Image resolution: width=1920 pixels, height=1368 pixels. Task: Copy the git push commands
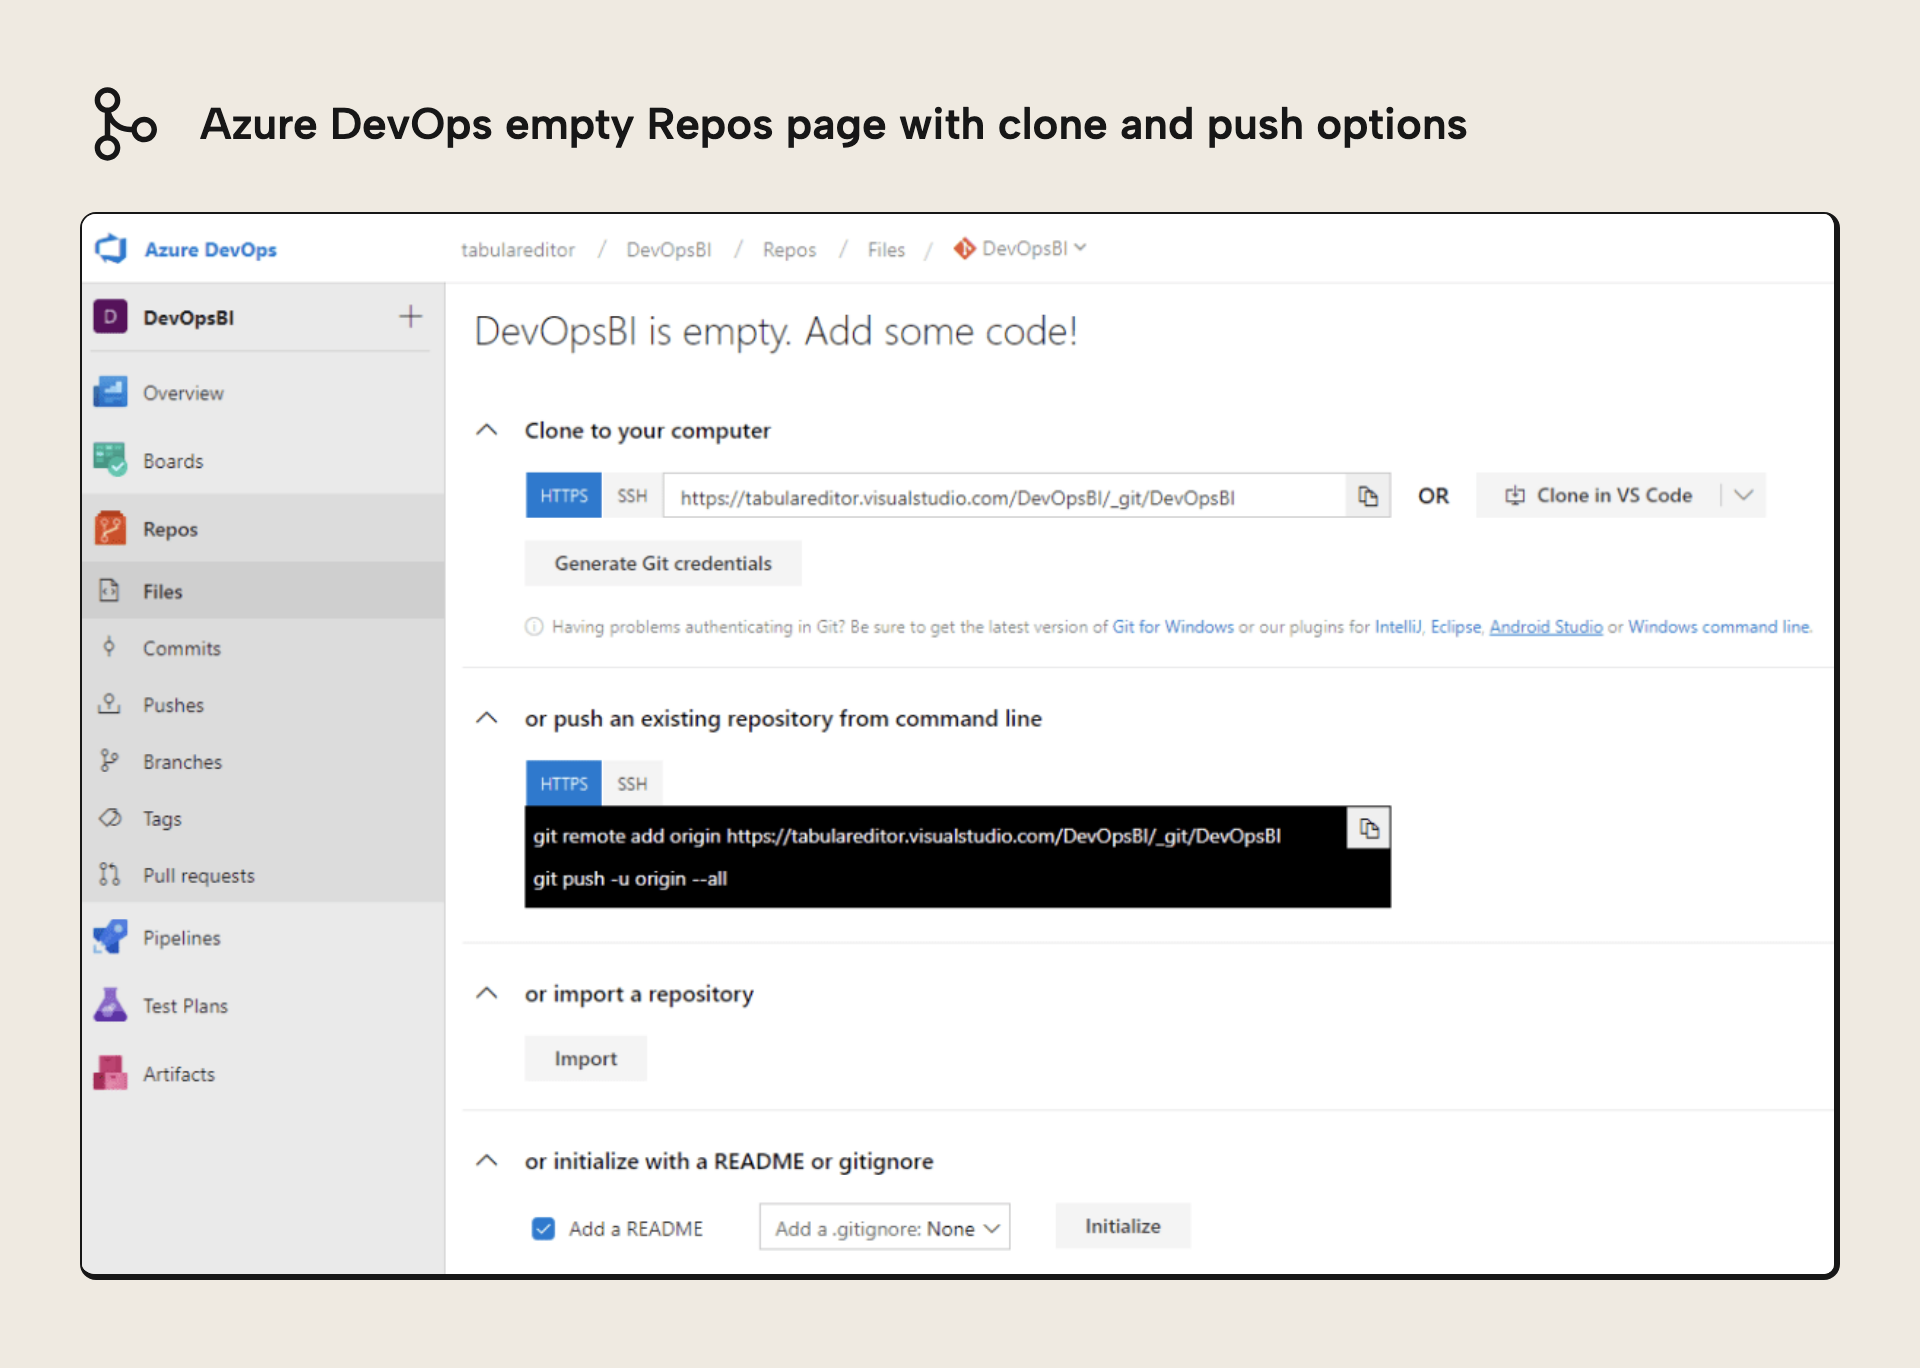(1369, 828)
